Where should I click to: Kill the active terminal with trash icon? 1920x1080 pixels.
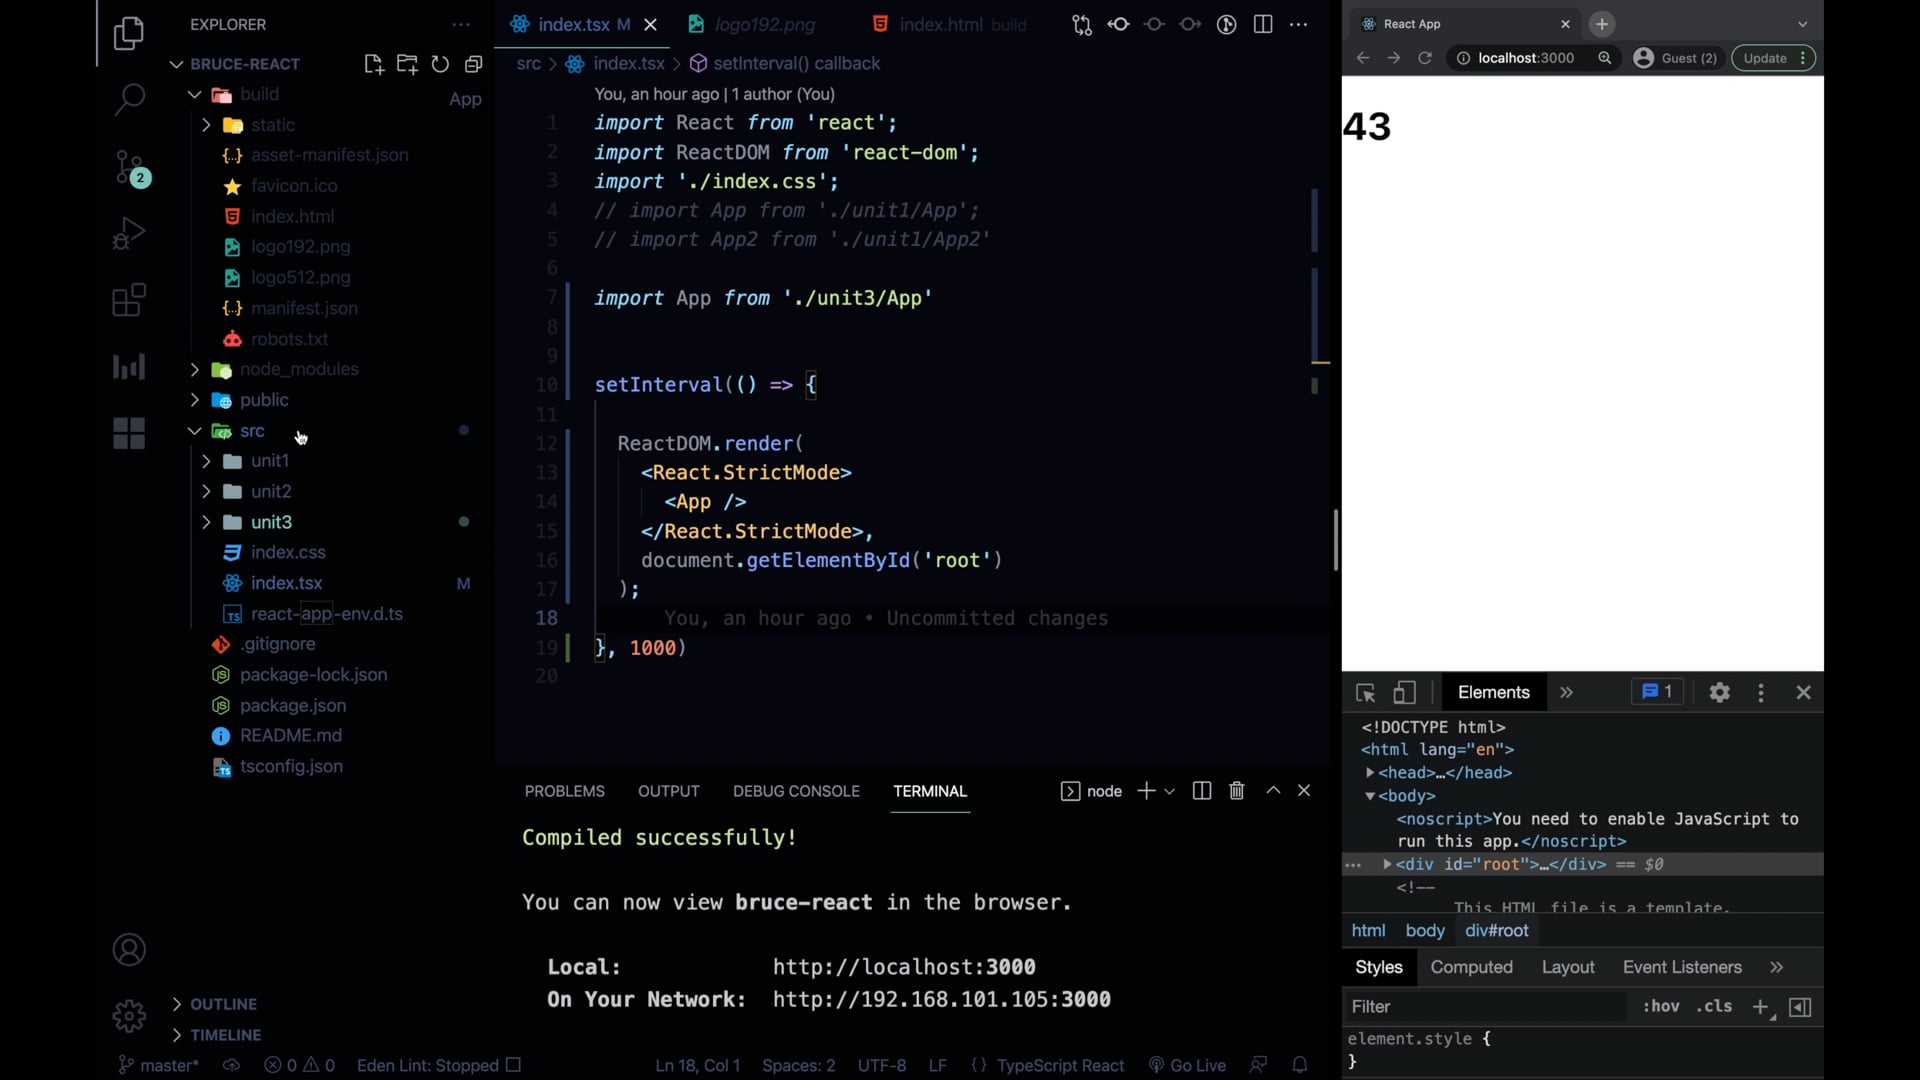pos(1236,790)
